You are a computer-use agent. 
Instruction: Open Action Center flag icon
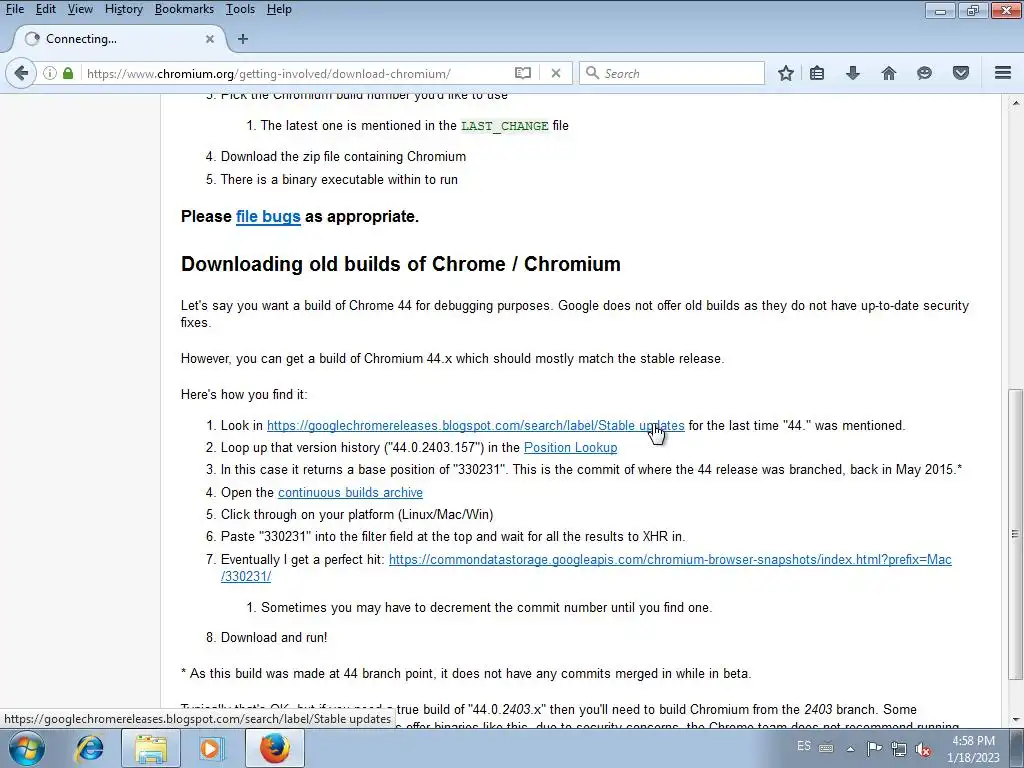coord(874,748)
